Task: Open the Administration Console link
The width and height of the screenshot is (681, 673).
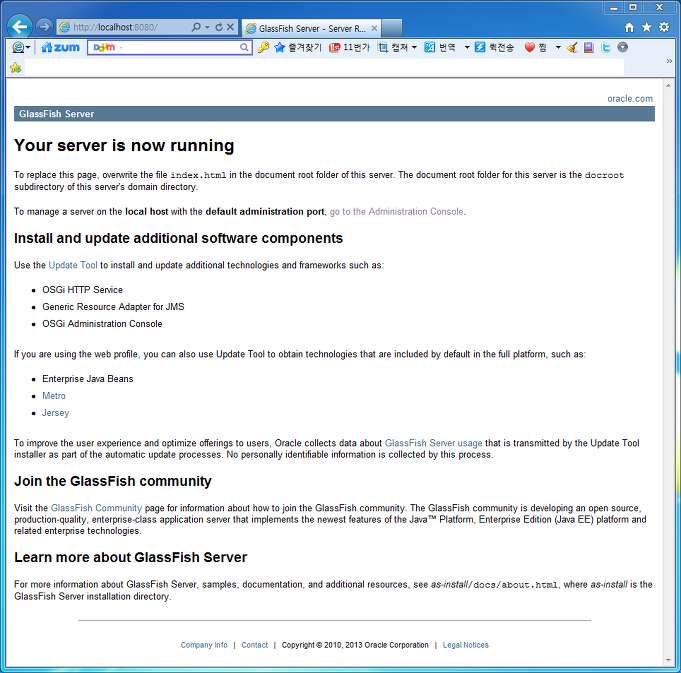Action: (397, 211)
